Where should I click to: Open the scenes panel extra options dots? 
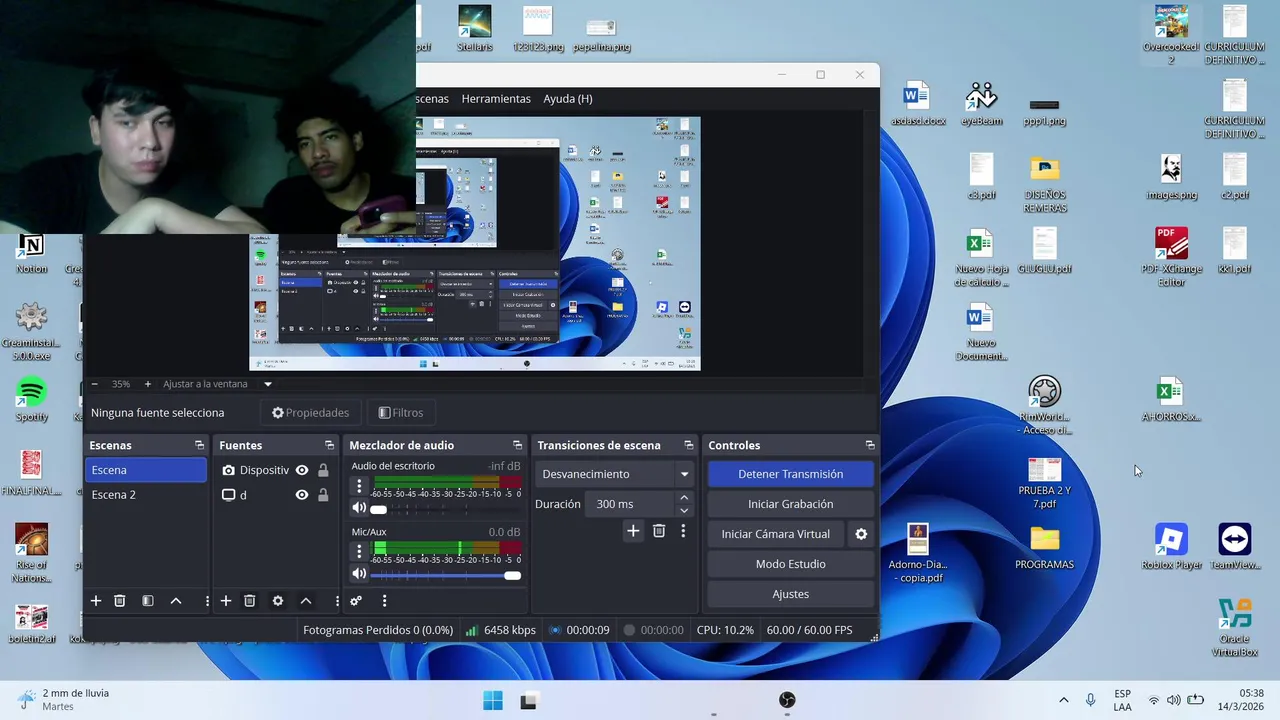pos(207,601)
